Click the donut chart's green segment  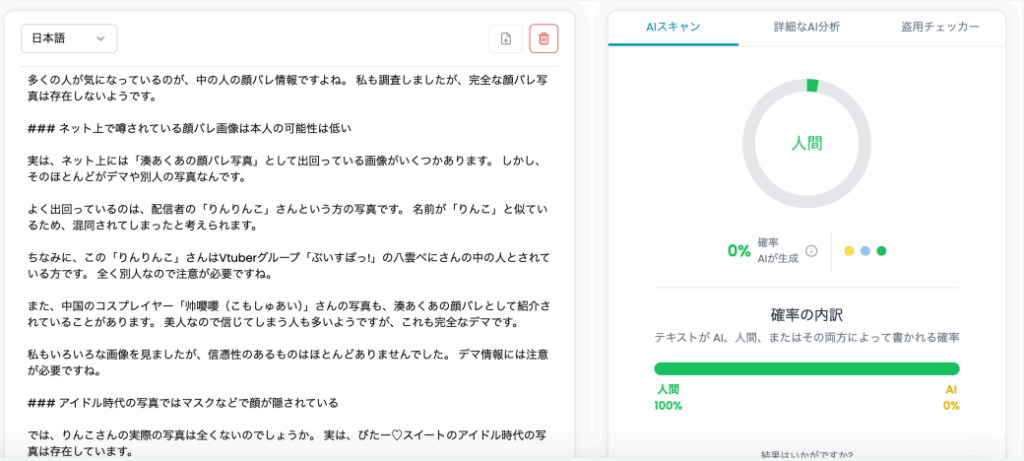(812, 86)
